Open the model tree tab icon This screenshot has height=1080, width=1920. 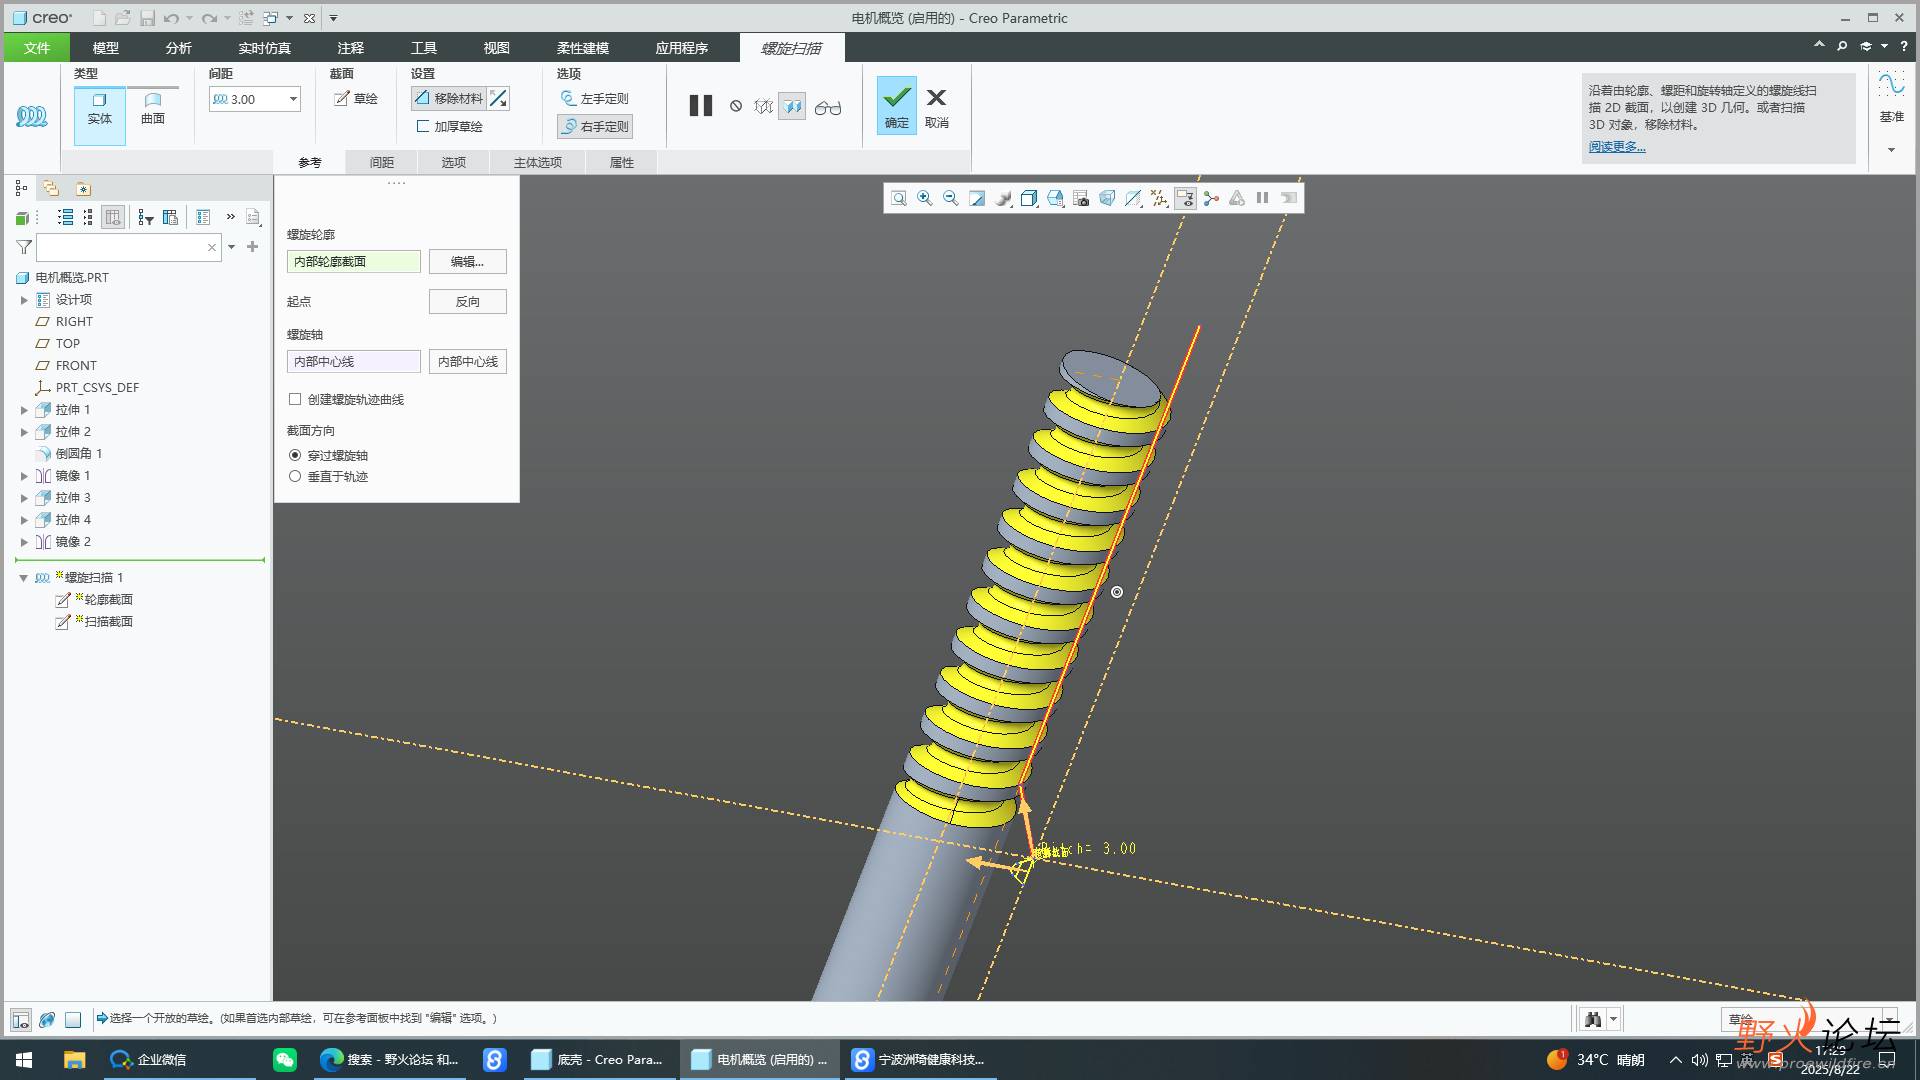click(x=21, y=188)
